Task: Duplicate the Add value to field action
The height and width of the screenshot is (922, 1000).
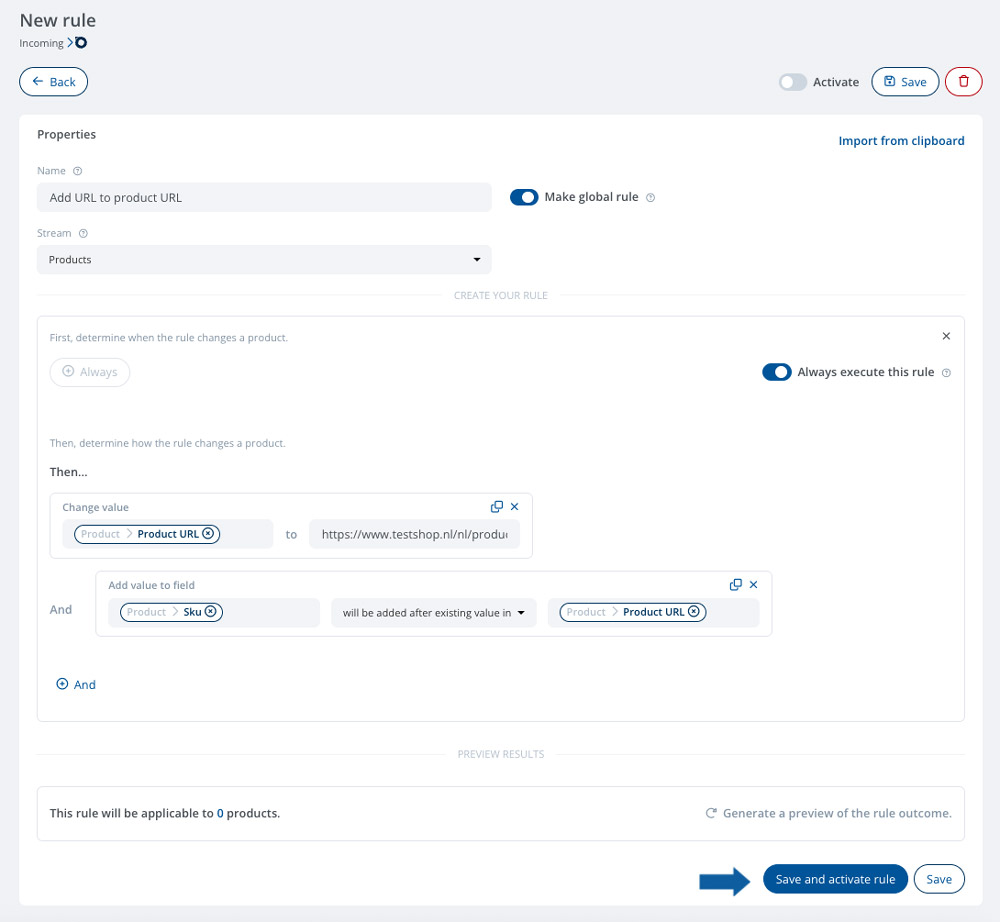Action: [x=735, y=585]
